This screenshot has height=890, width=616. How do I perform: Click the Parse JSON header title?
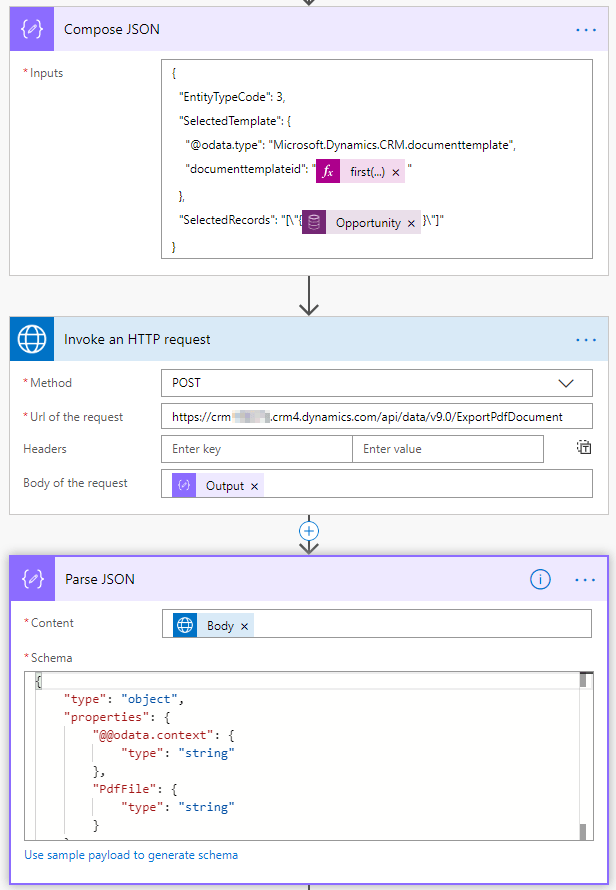[100, 580]
